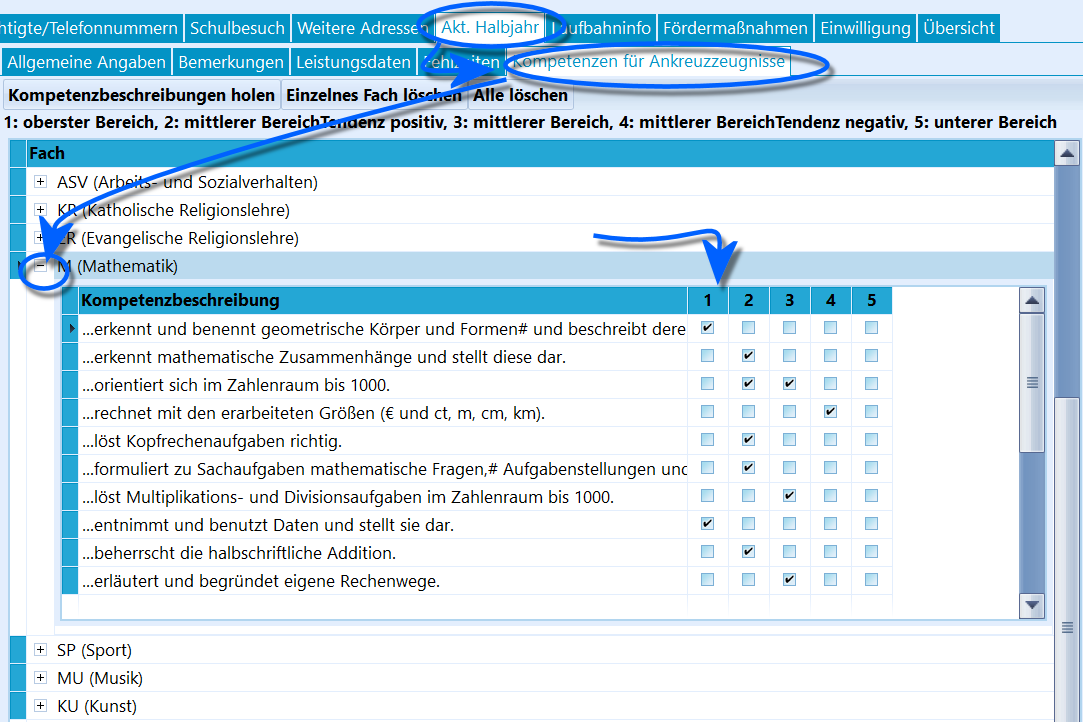
Task: Uncheck rating 2 for Kopfrechenaufgaben row
Action: 748,439
